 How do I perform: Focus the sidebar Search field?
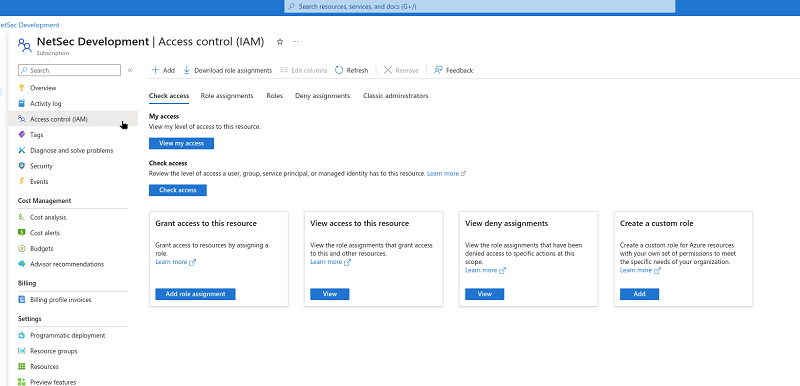tap(69, 70)
